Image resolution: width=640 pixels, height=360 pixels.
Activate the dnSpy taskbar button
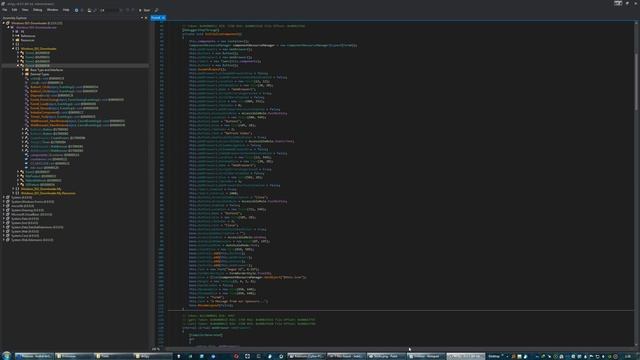click(466, 356)
